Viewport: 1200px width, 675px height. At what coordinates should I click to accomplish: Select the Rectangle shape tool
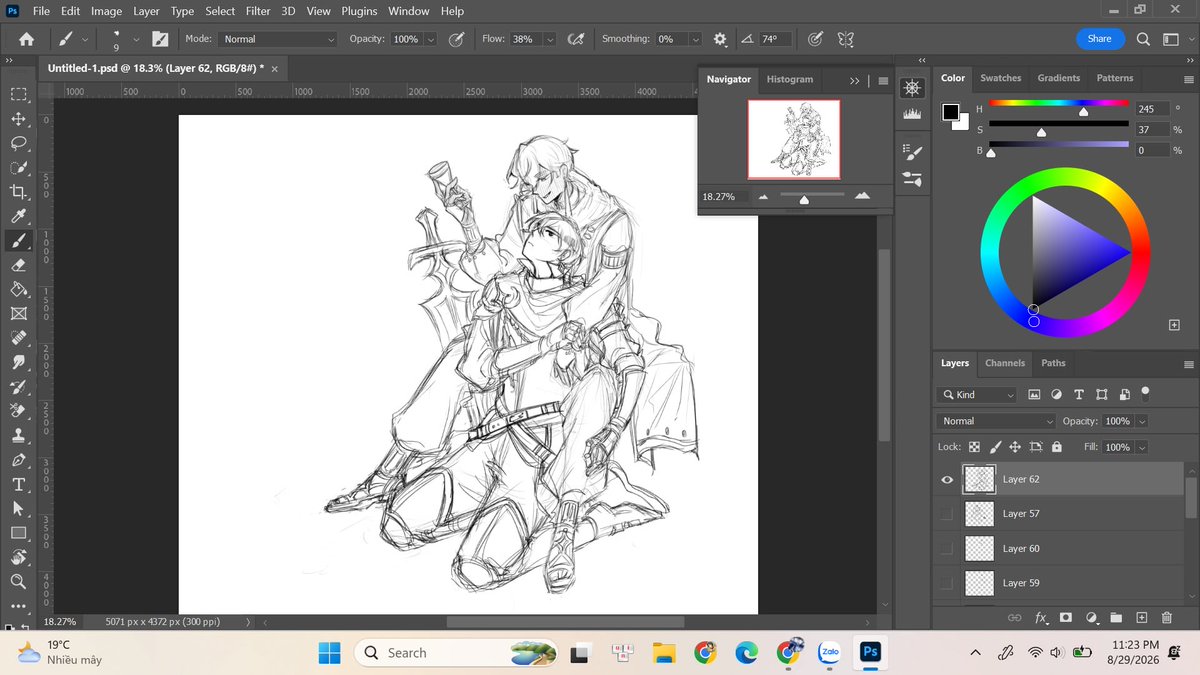click(x=18, y=533)
